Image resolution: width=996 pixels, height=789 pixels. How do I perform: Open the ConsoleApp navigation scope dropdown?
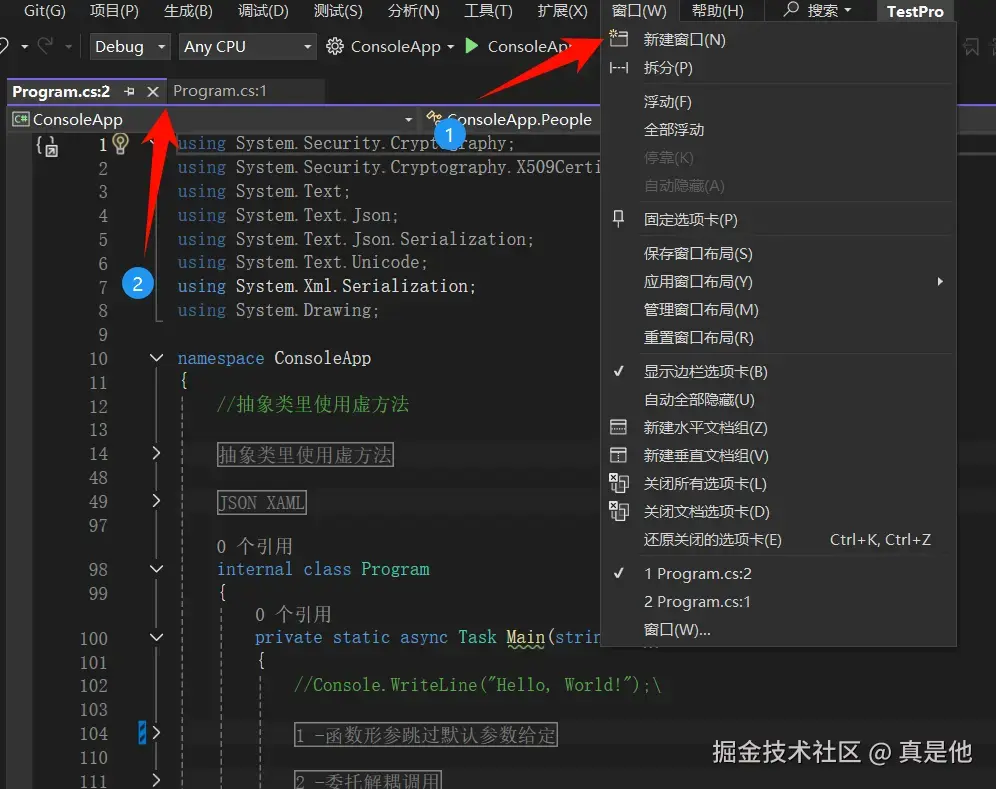[x=408, y=119]
